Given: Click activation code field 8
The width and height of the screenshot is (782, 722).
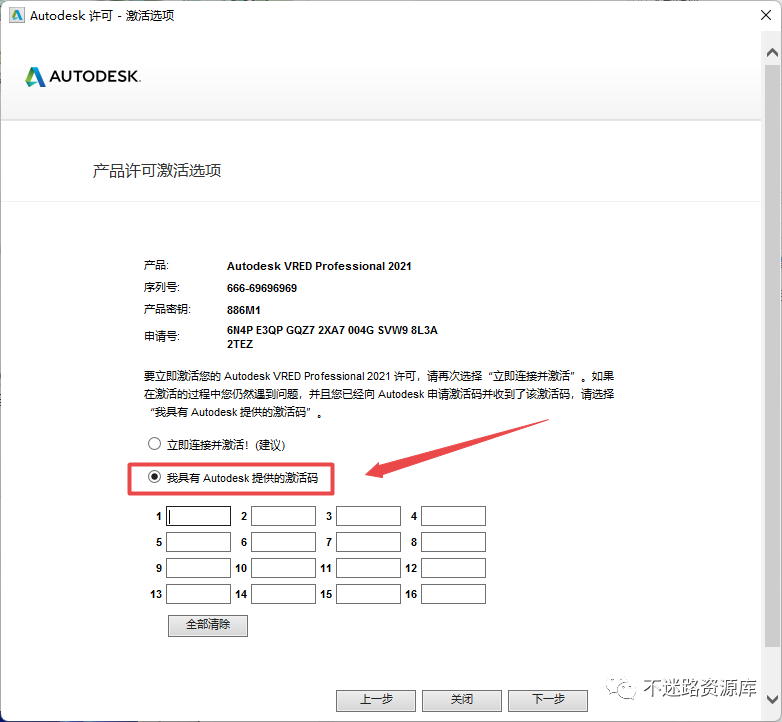Looking at the screenshot, I should (453, 542).
